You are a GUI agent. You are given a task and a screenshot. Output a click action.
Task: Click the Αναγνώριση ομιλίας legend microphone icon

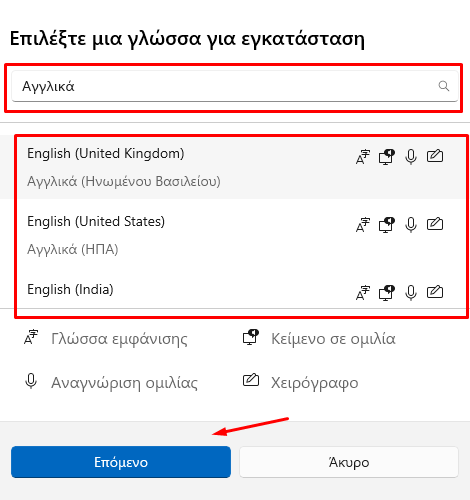coord(31,381)
